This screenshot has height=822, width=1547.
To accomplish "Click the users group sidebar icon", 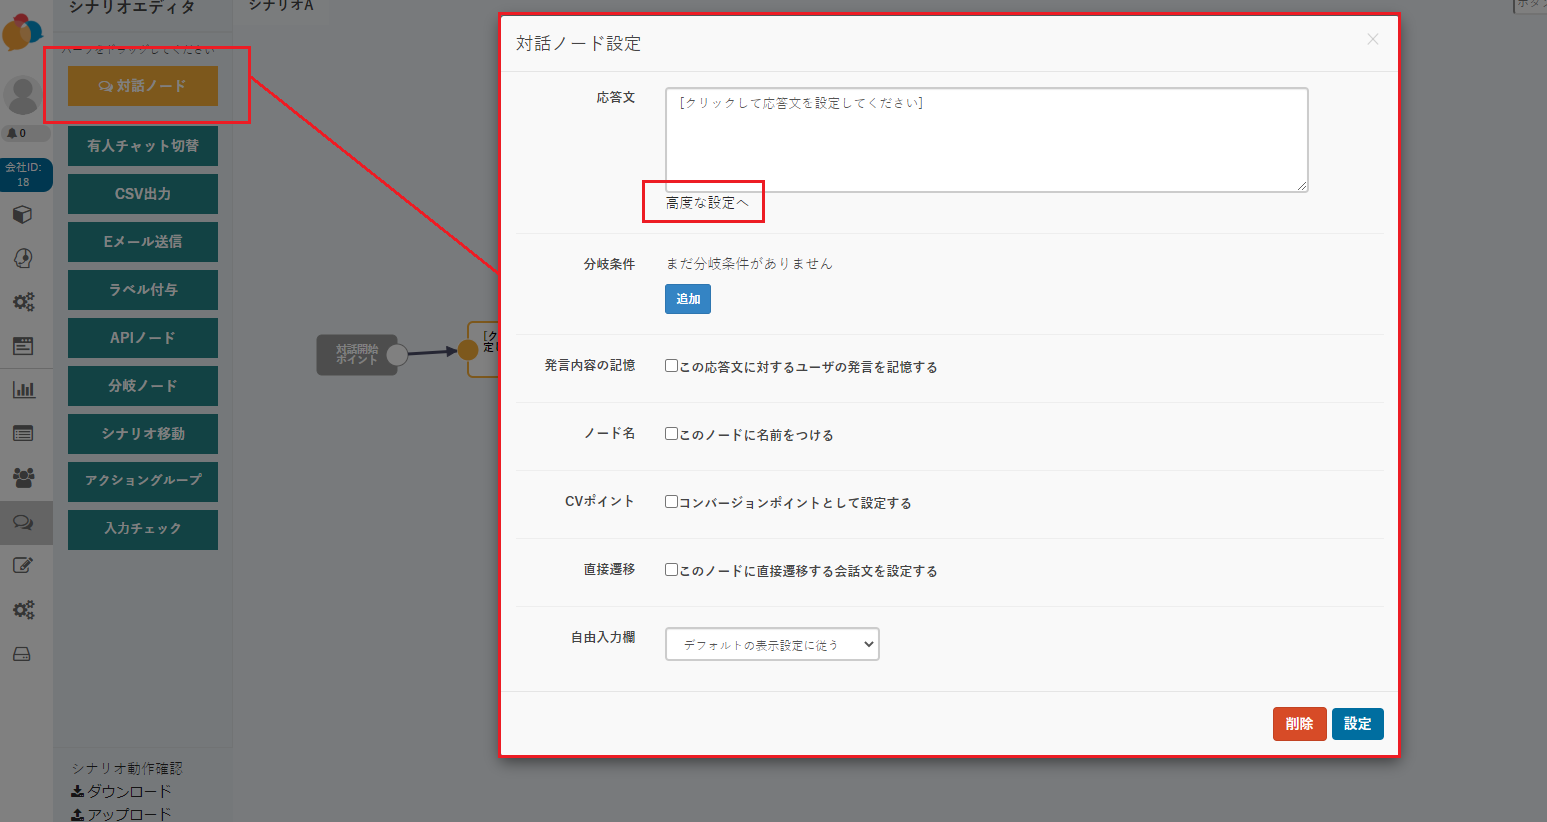I will [23, 477].
